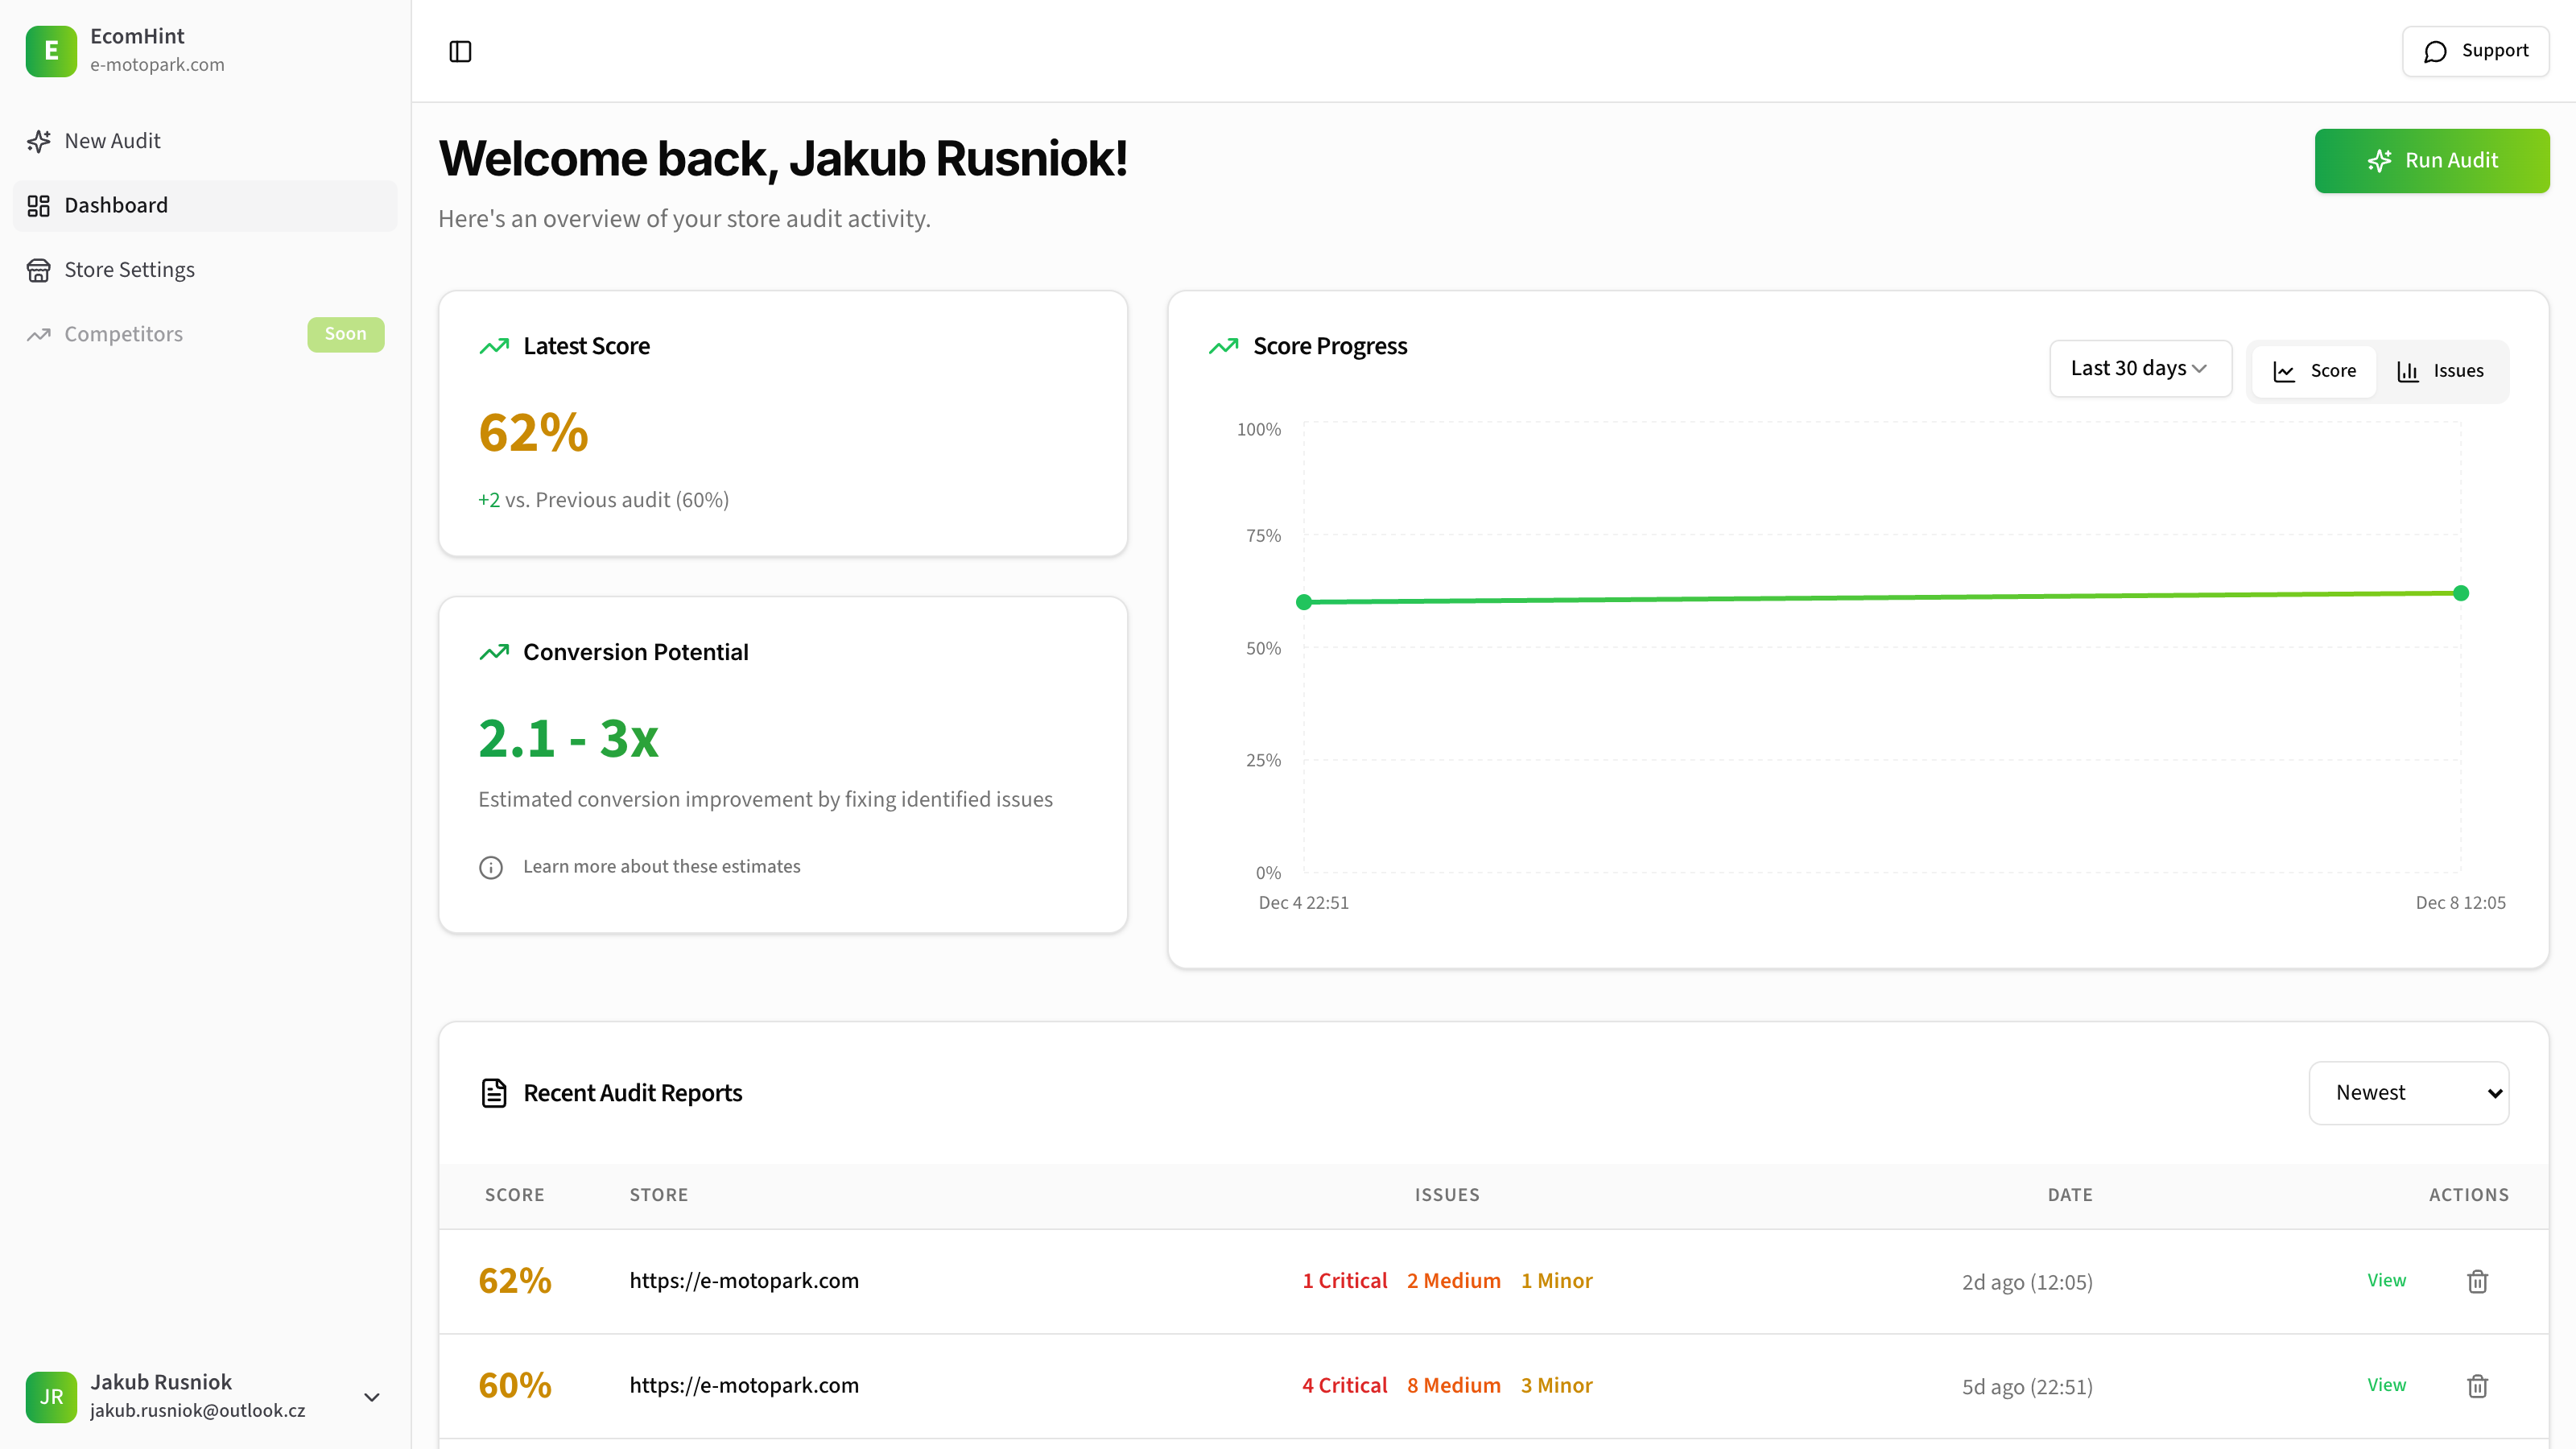Viewport: 2576px width, 1449px height.
Task: Click the Dec 8 chart data point
Action: tap(2461, 593)
